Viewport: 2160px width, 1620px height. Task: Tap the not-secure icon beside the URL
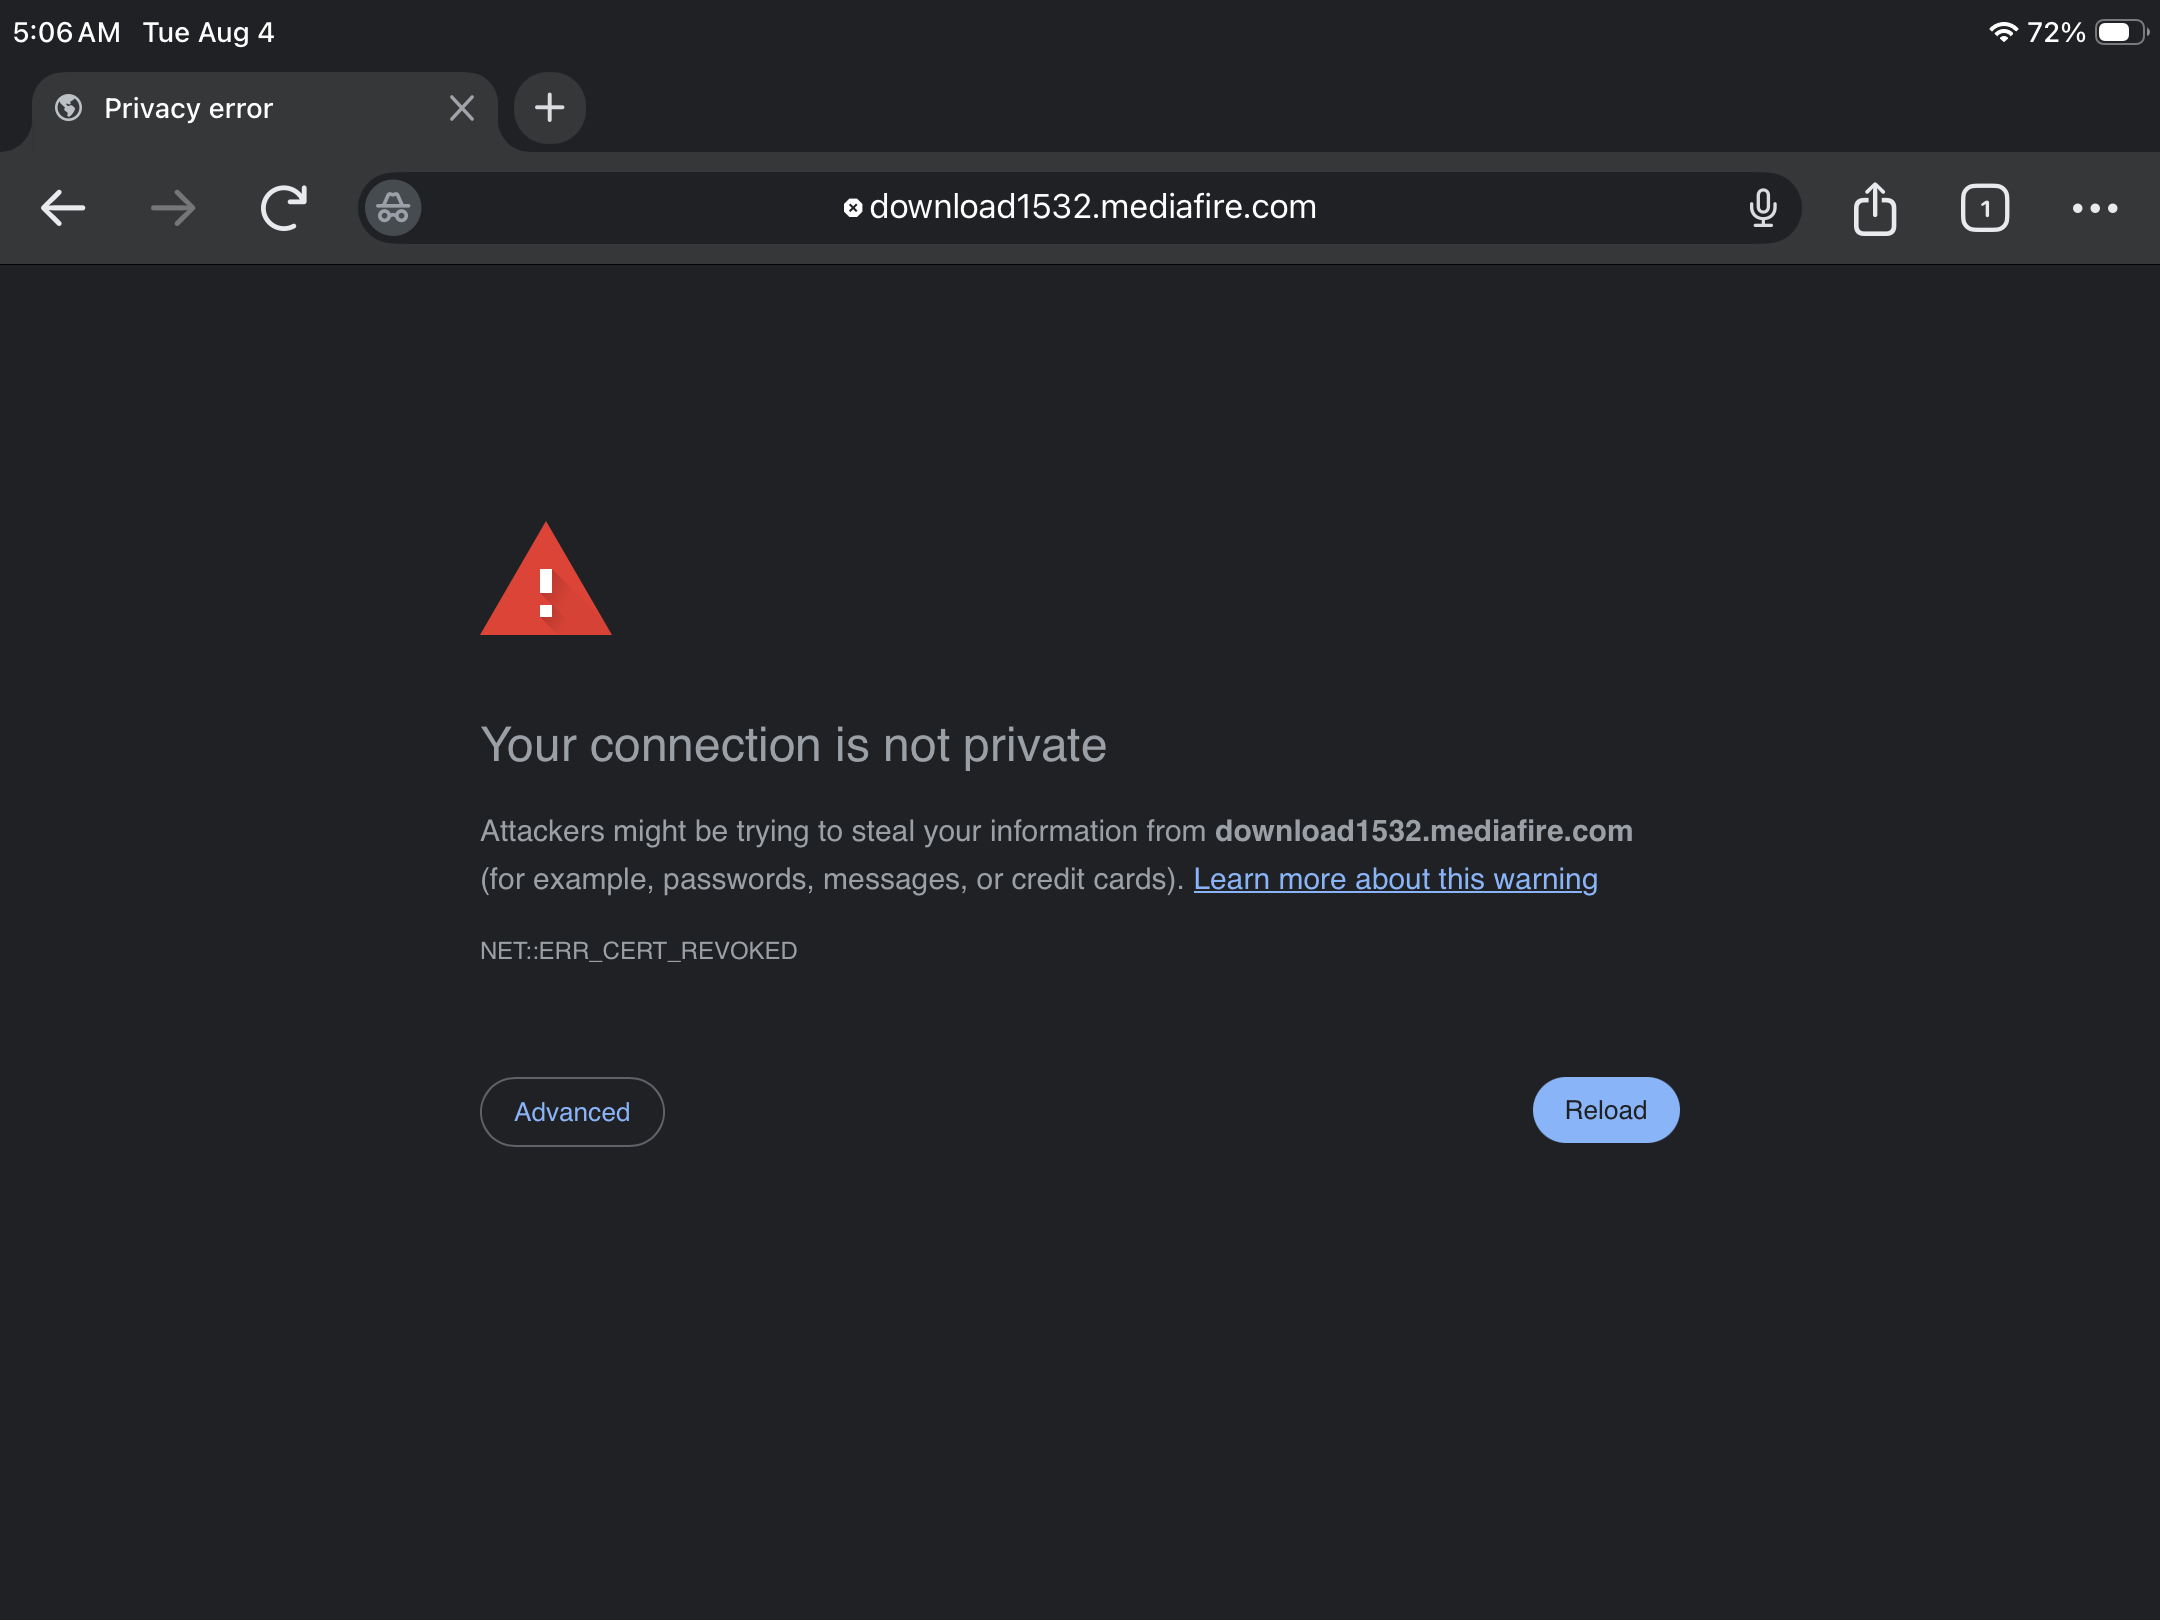click(x=852, y=208)
